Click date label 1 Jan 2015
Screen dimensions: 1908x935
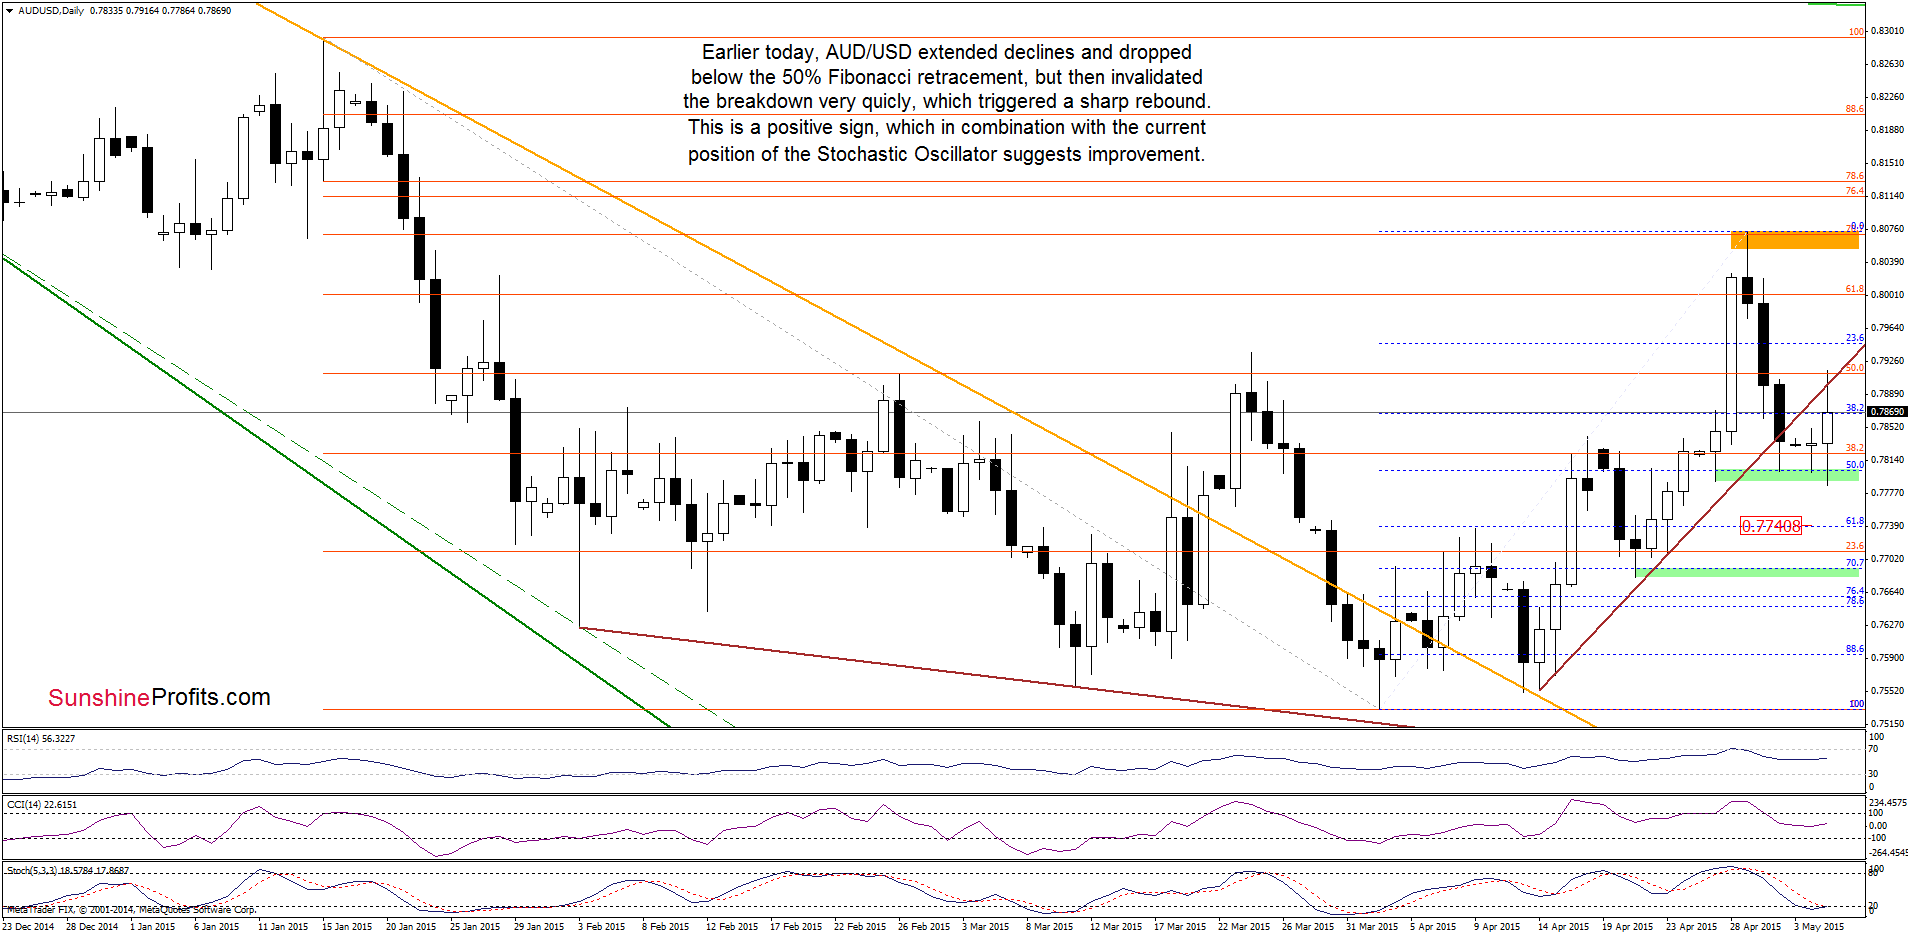(x=152, y=927)
